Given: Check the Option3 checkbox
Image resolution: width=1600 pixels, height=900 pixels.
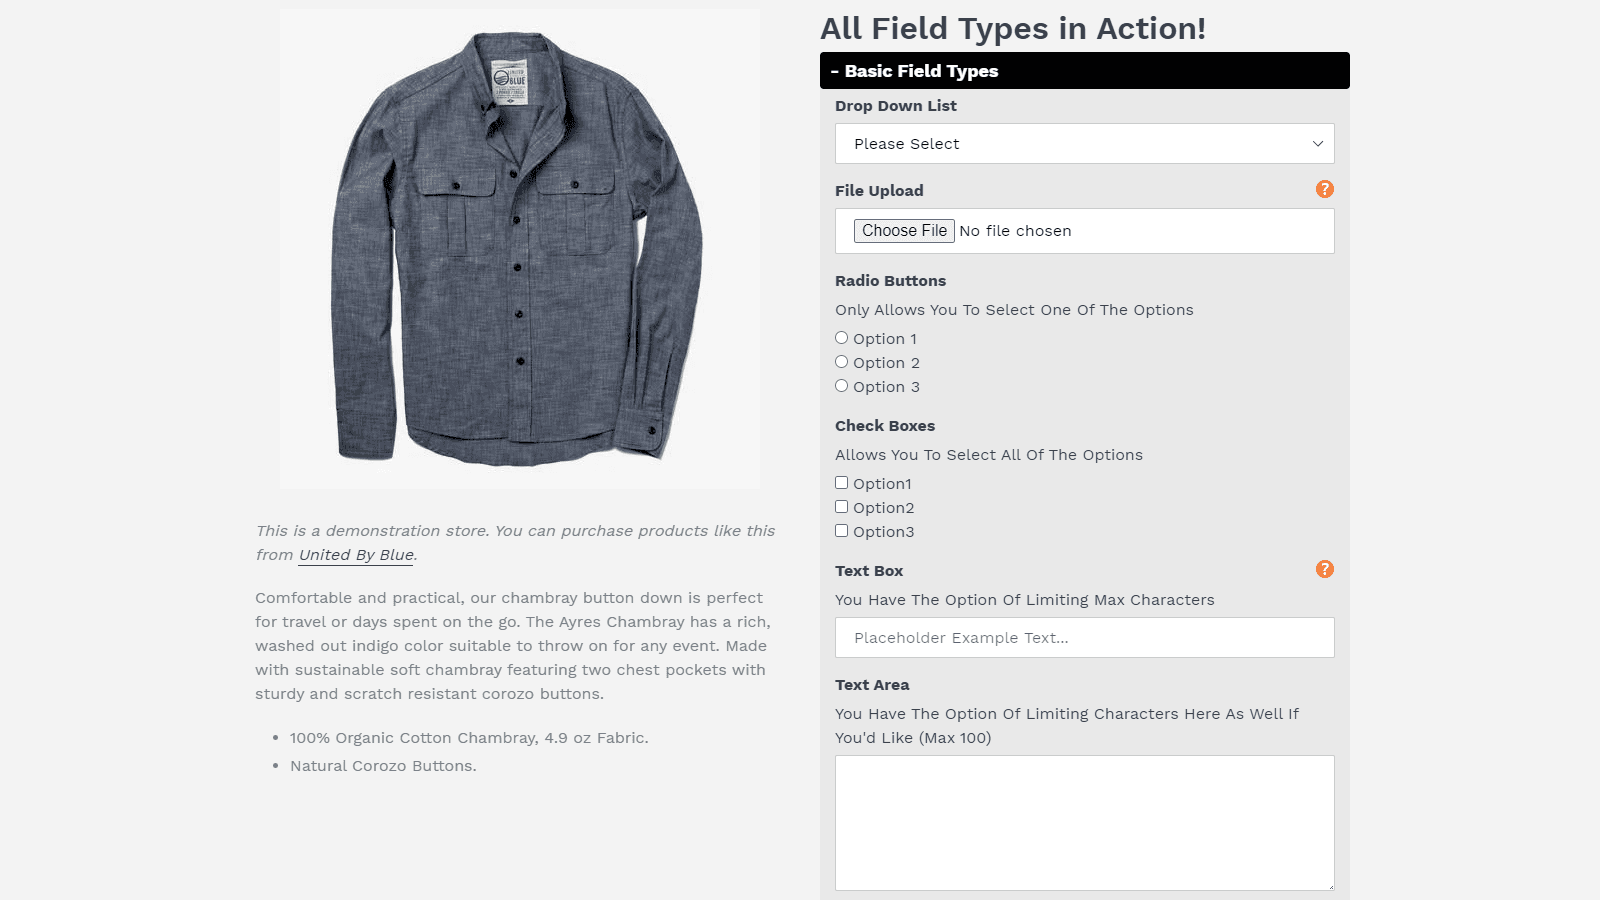Looking at the screenshot, I should click(841, 530).
